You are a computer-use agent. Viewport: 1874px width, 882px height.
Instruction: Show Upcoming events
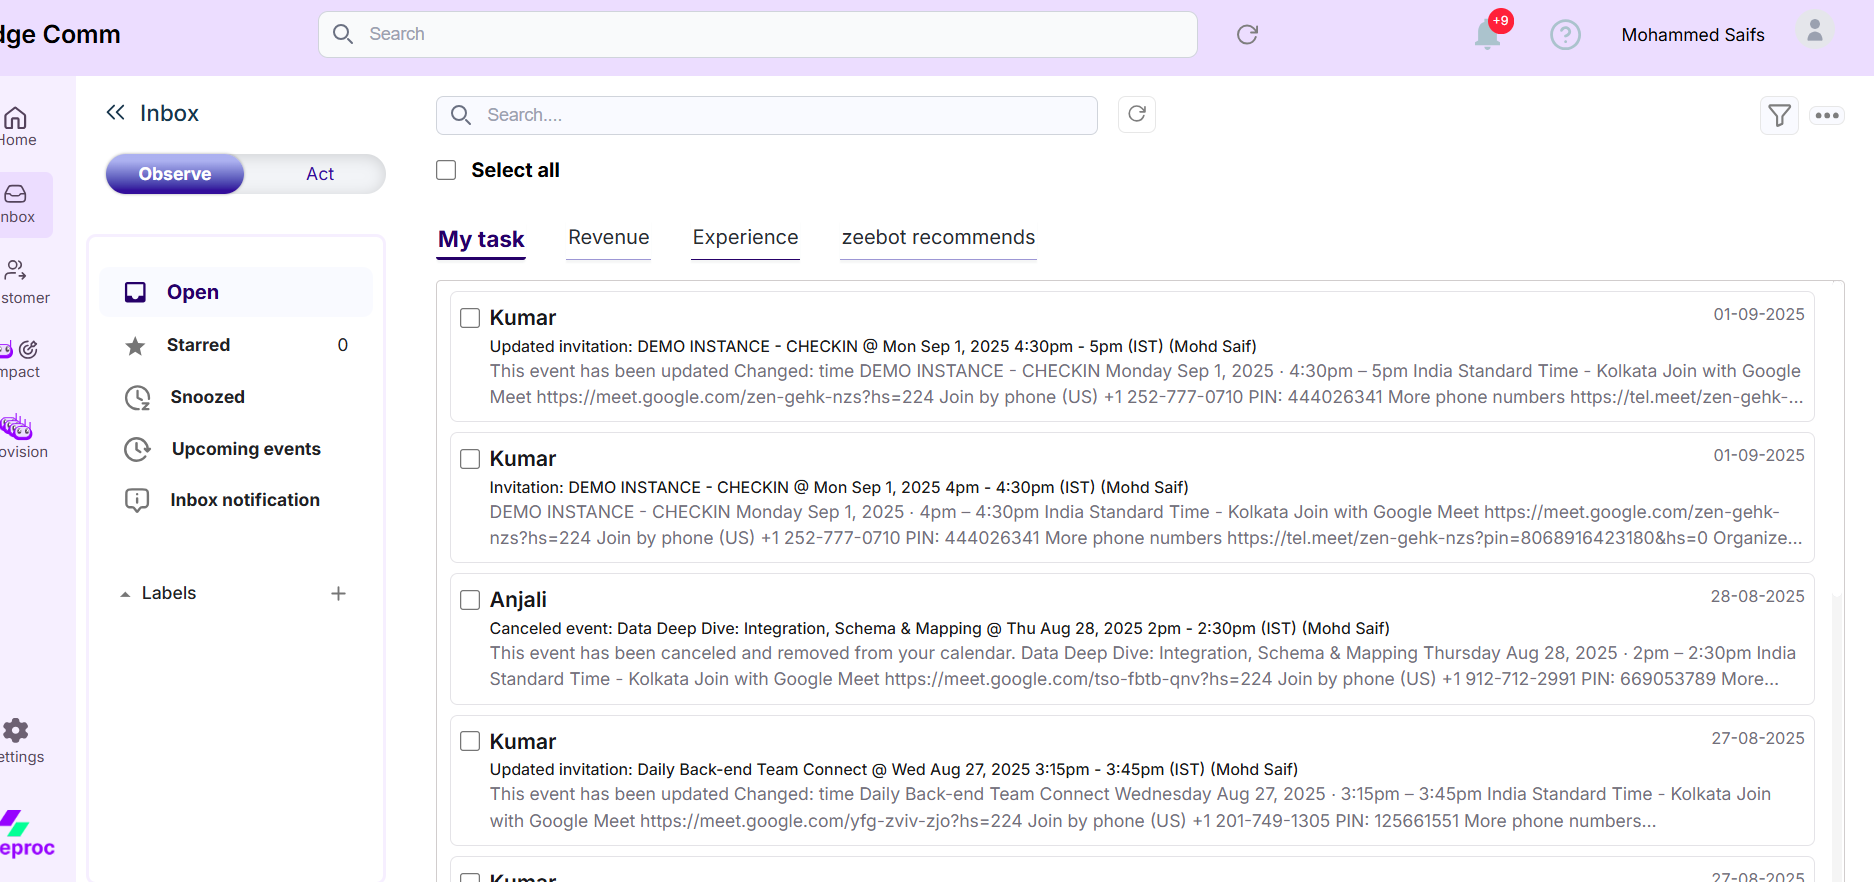(x=246, y=449)
